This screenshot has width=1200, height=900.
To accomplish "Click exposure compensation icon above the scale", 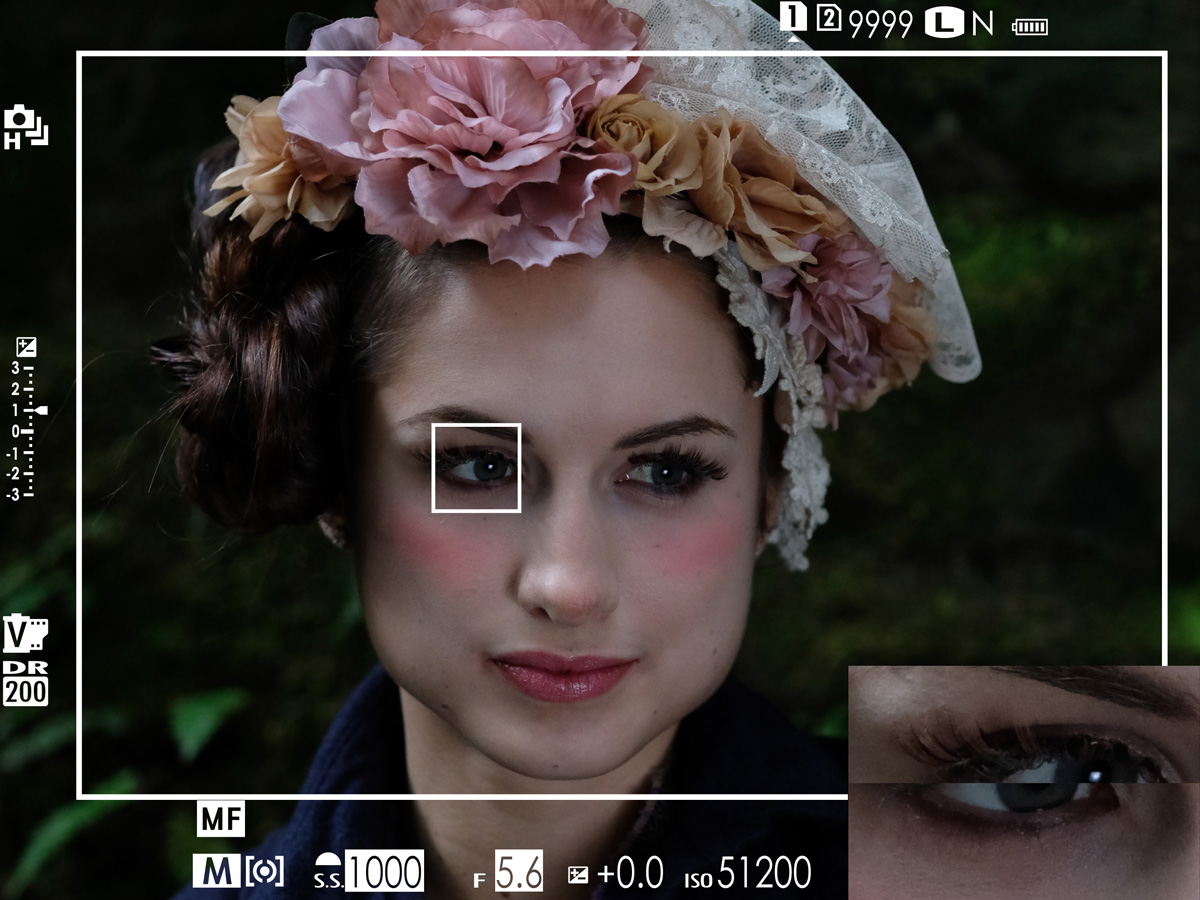I will click(x=27, y=347).
